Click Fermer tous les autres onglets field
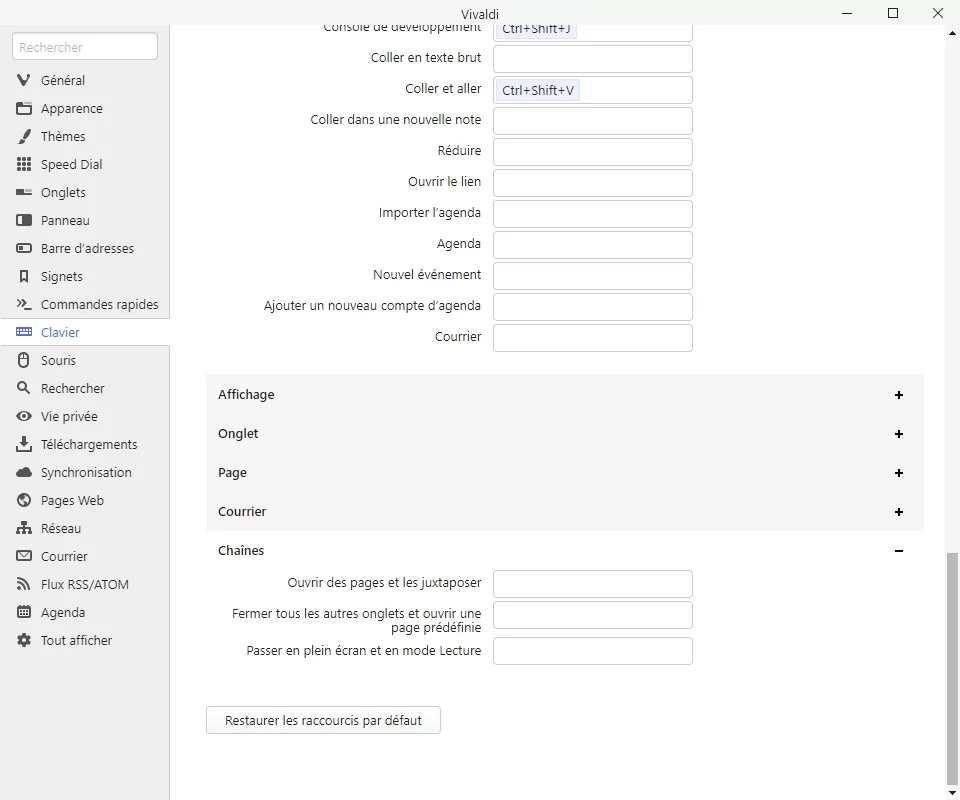This screenshot has width=960, height=800. coord(593,615)
